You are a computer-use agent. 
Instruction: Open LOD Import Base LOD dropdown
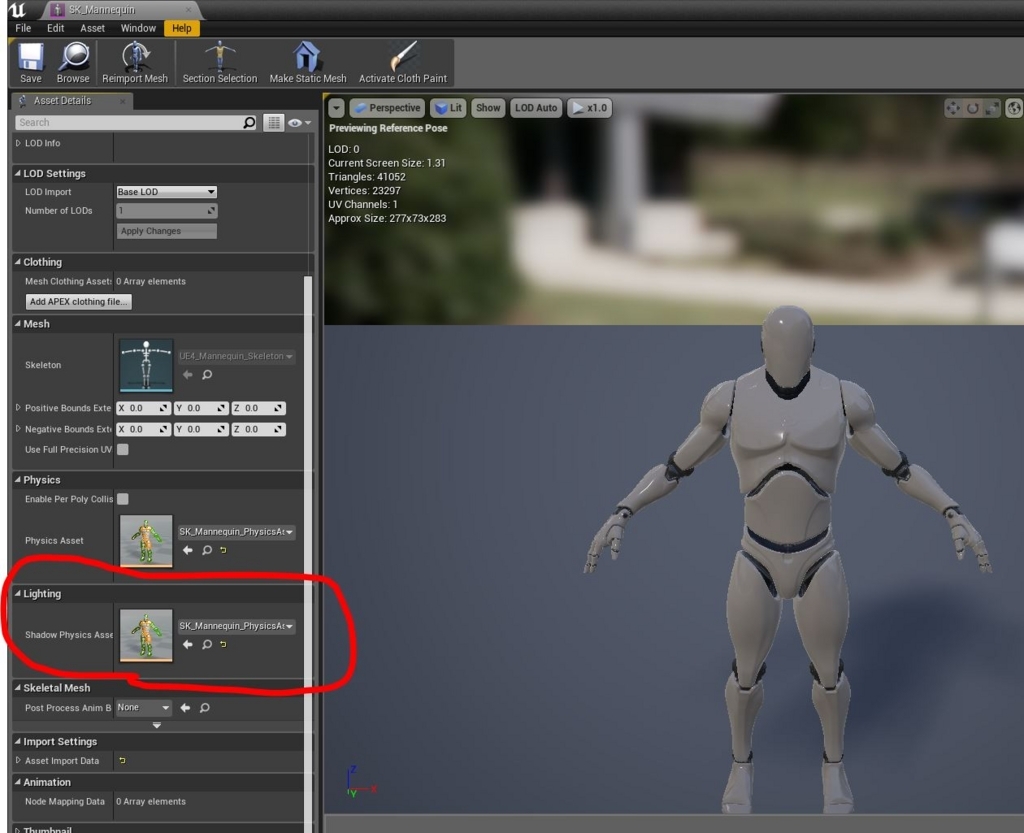[x=167, y=191]
